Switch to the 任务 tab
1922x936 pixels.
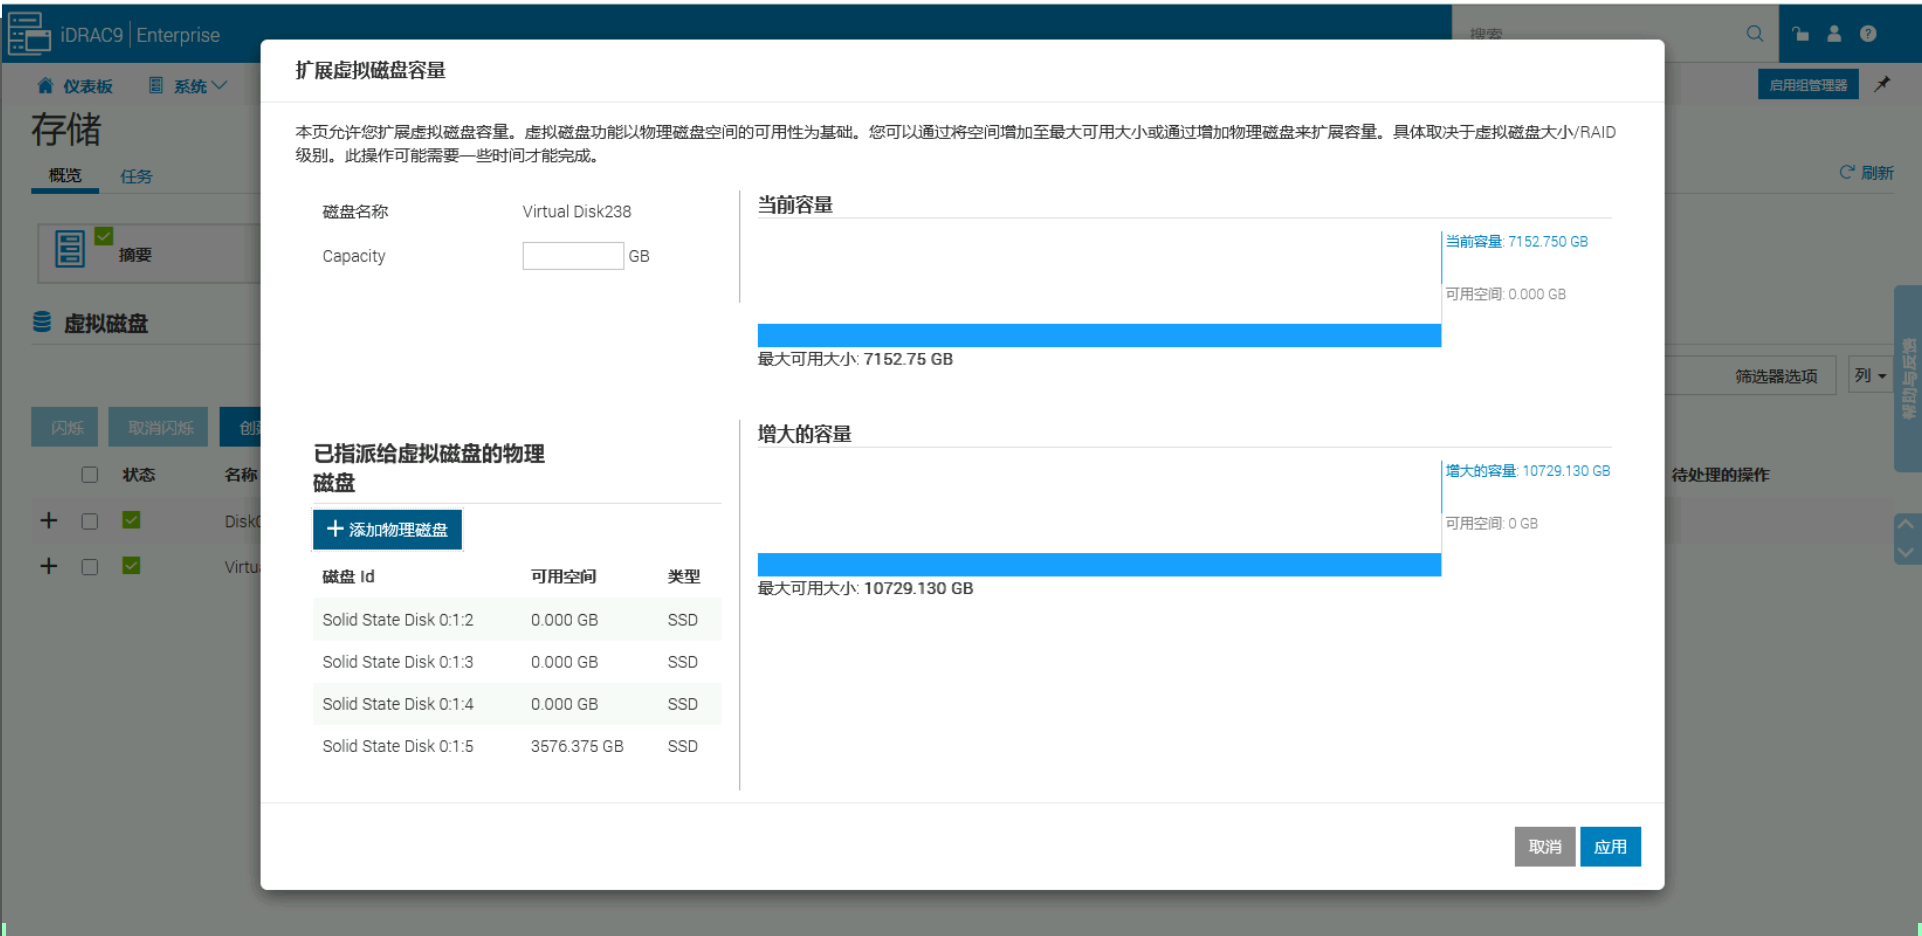tap(136, 177)
